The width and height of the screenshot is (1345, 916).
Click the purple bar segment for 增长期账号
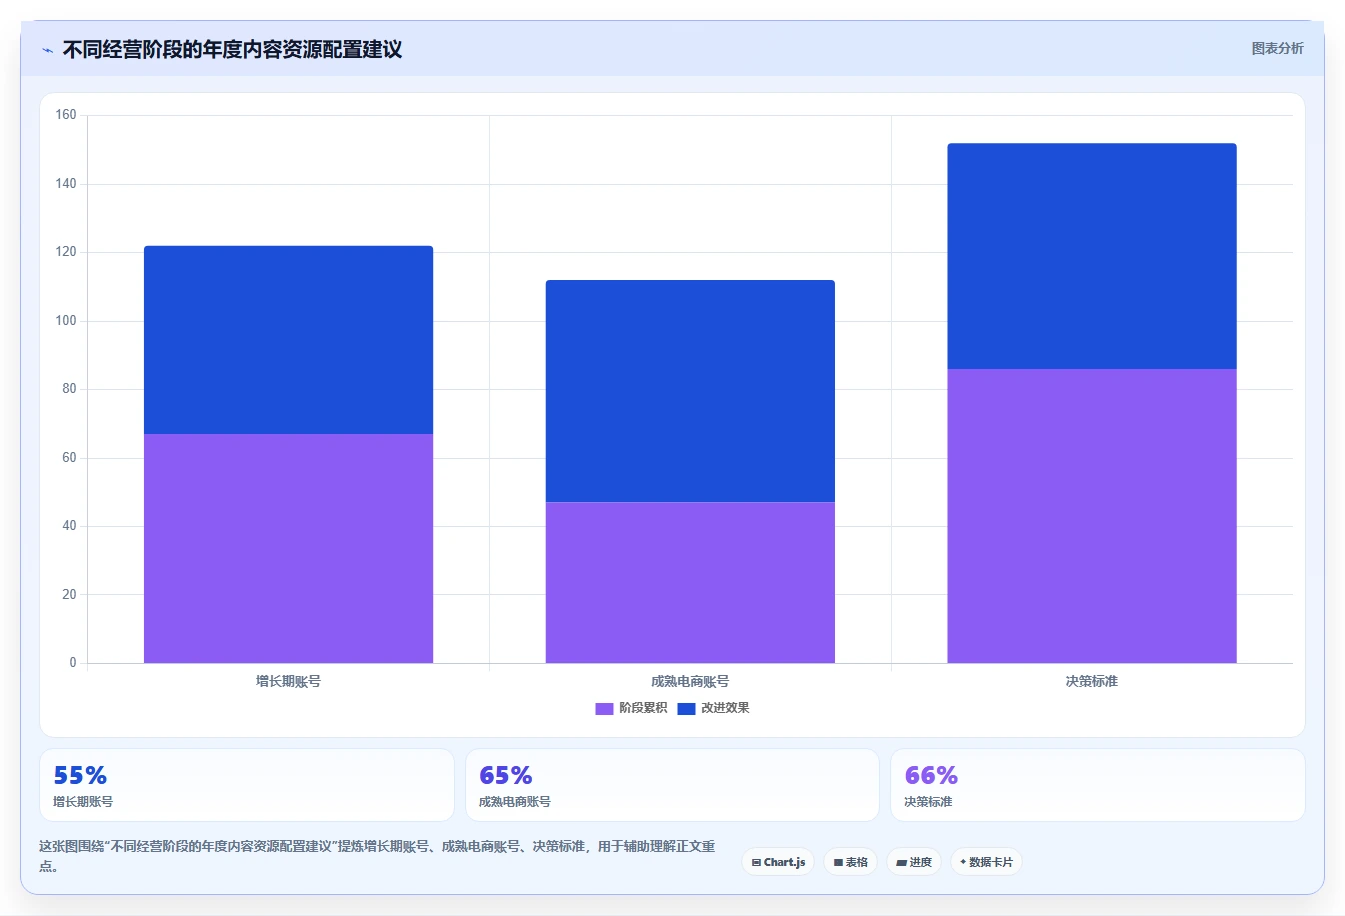click(288, 548)
